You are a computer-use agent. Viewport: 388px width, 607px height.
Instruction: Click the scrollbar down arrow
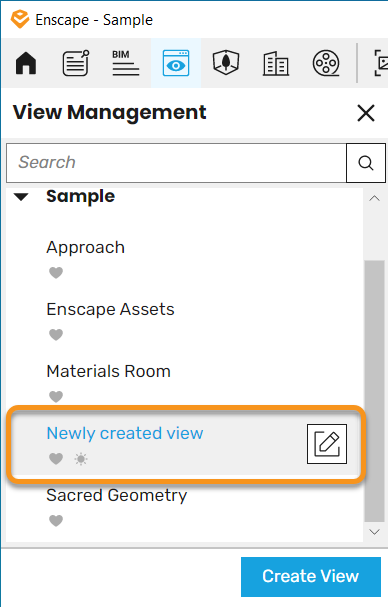(x=374, y=532)
